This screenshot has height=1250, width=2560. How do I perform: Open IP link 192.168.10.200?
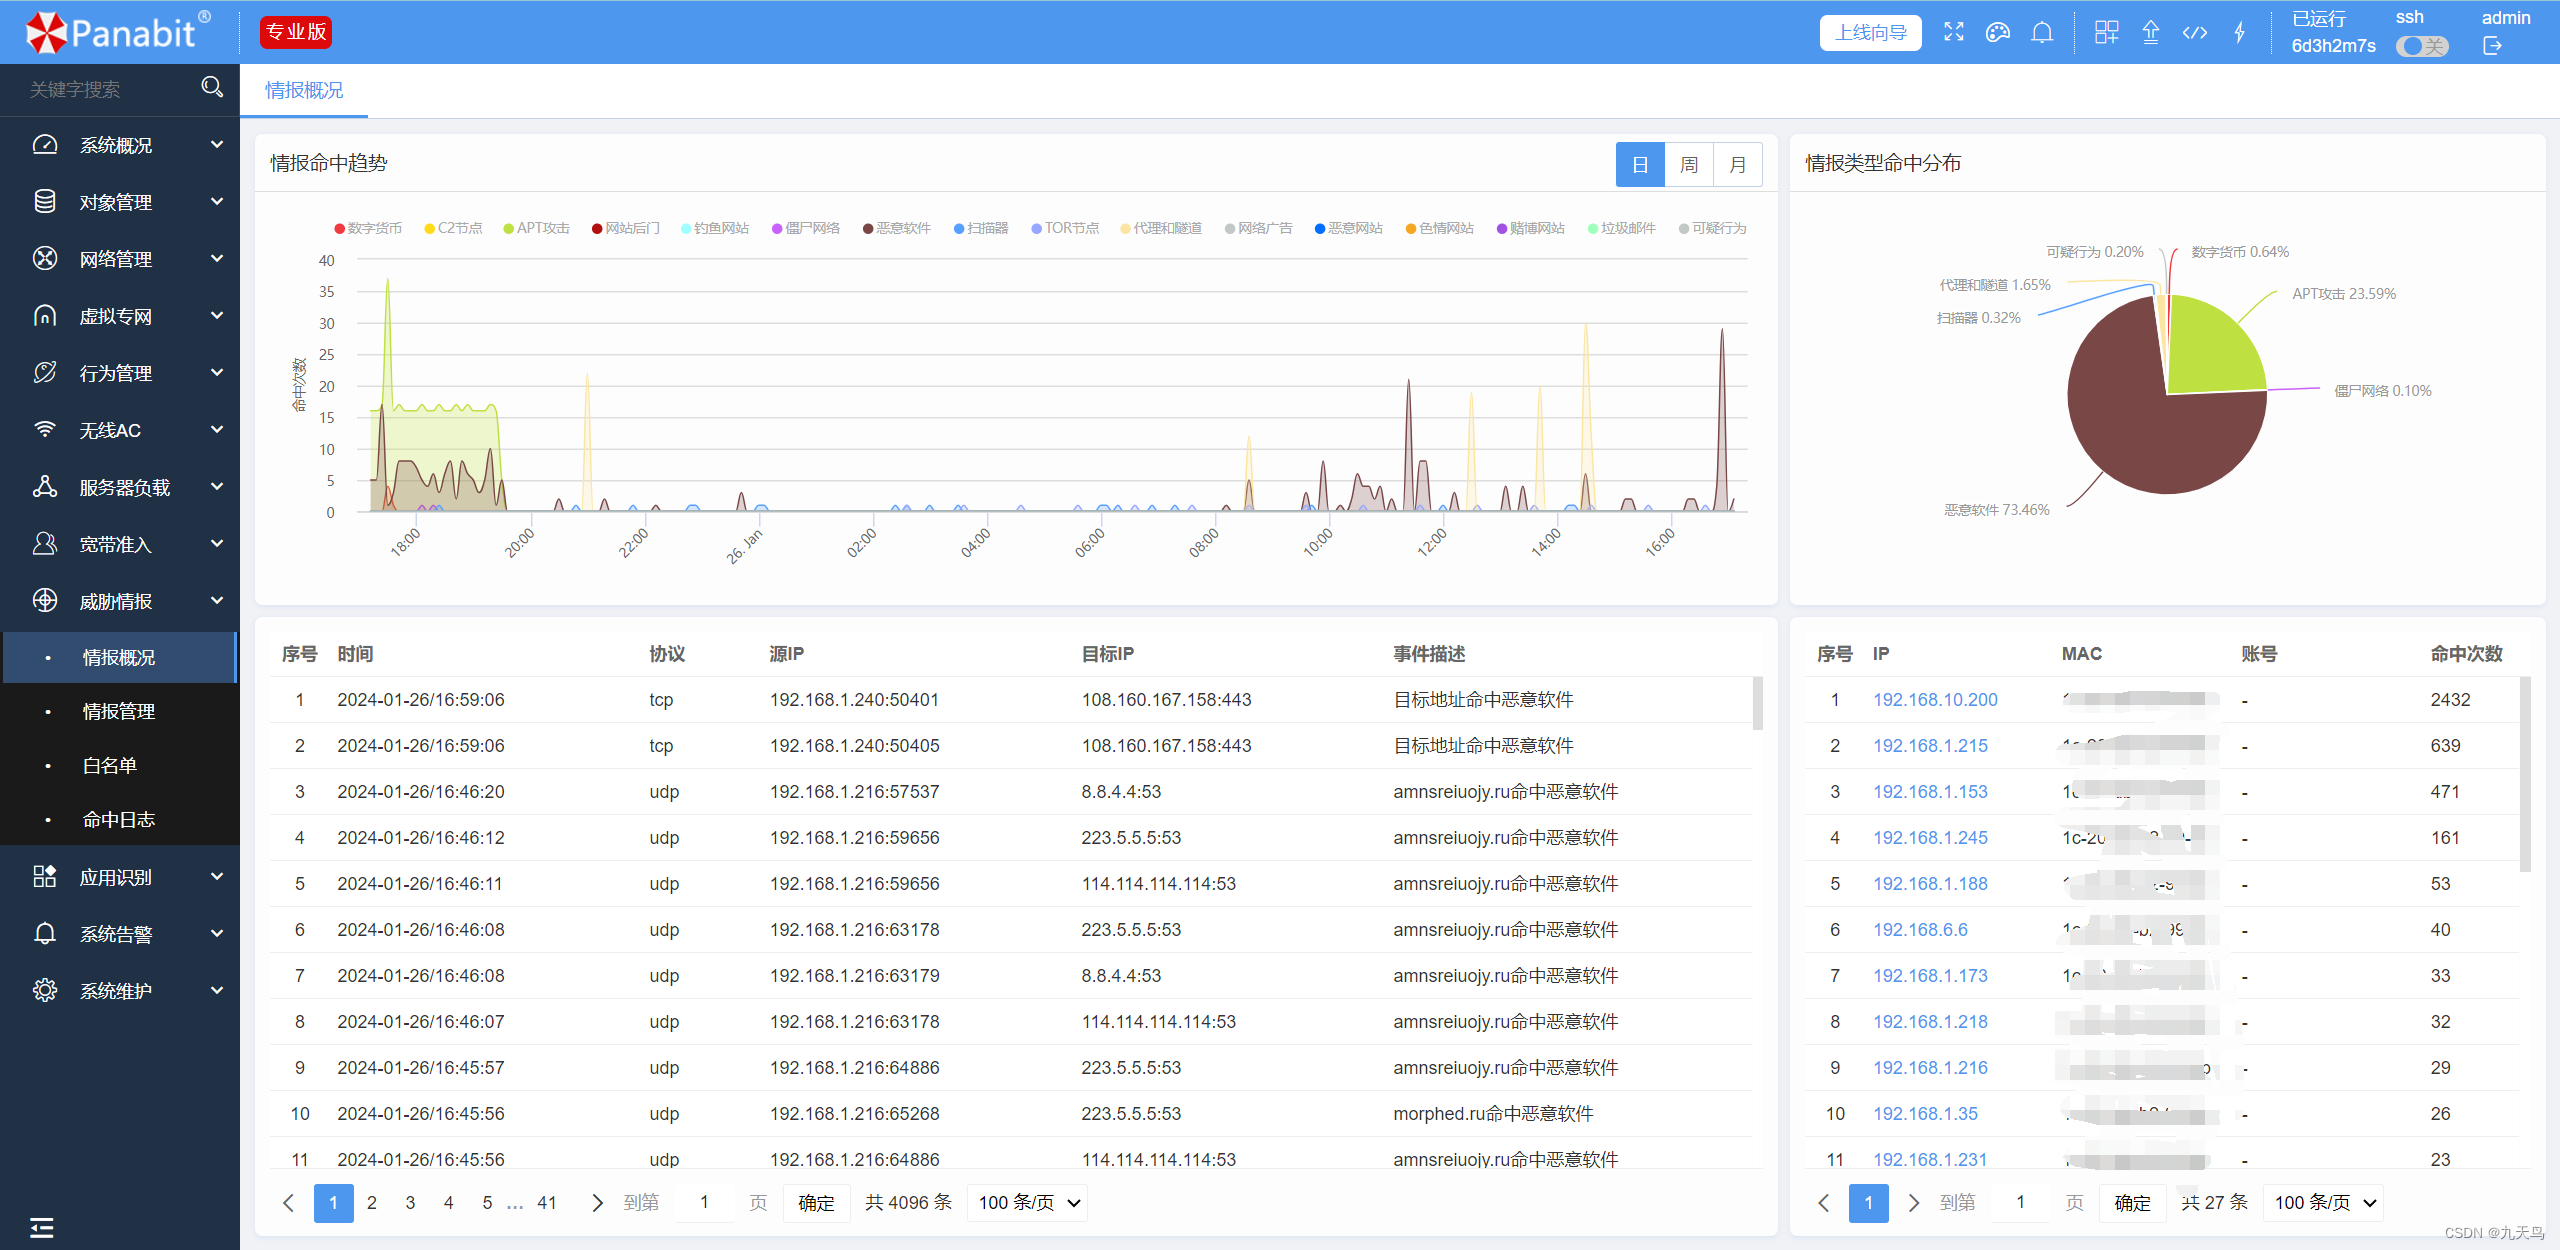(1934, 700)
